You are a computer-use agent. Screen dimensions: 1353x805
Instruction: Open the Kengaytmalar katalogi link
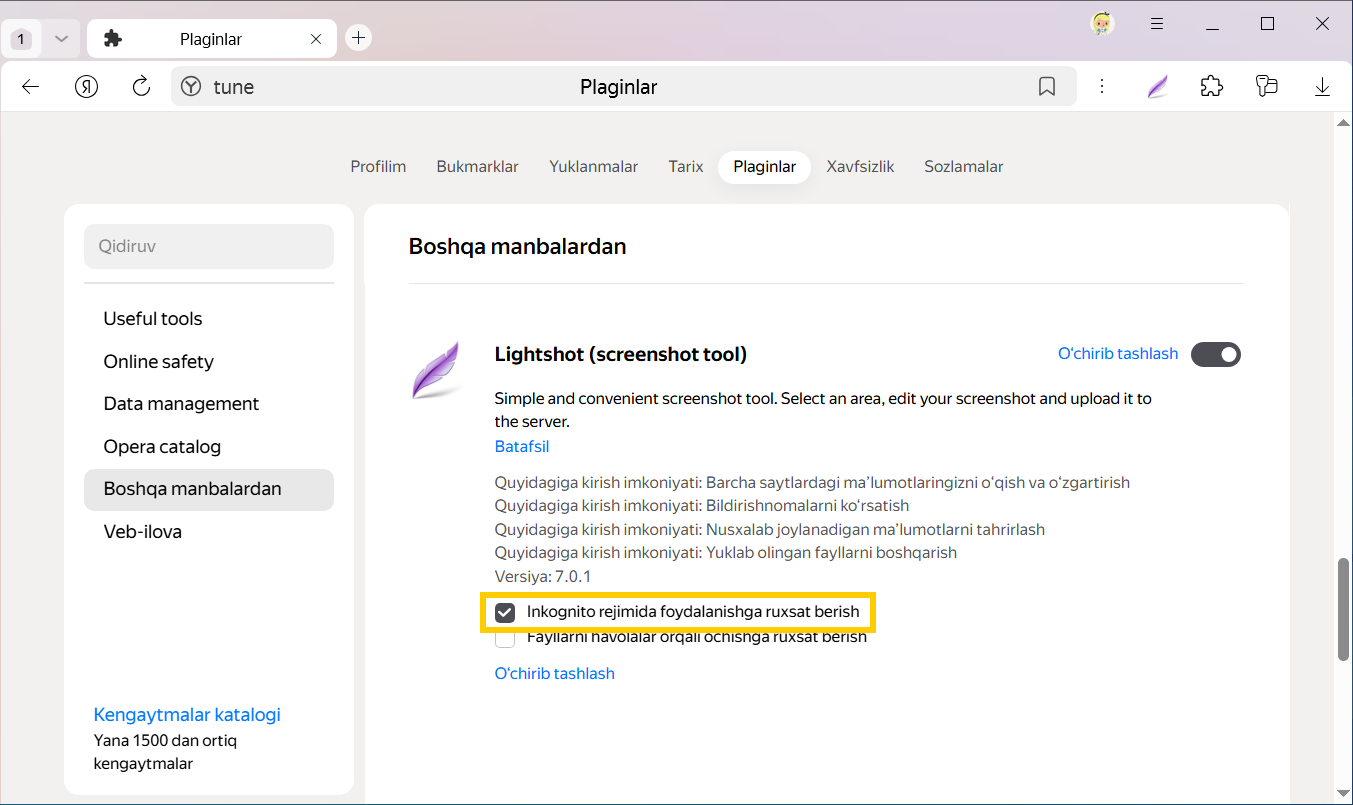click(187, 715)
